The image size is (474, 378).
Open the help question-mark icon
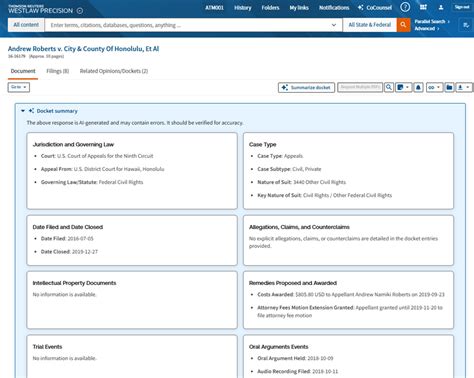pyautogui.click(x=405, y=7)
